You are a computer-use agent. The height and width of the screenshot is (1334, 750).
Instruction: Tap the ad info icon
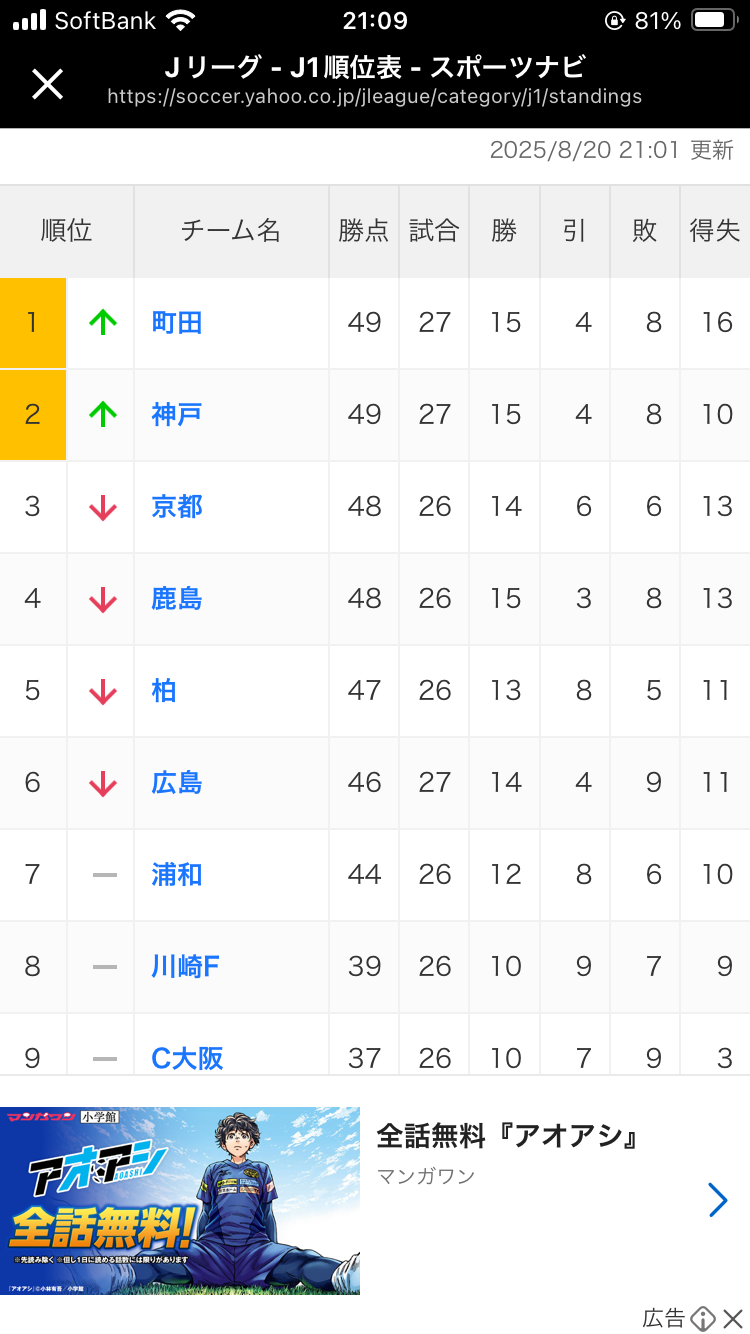tap(704, 1318)
